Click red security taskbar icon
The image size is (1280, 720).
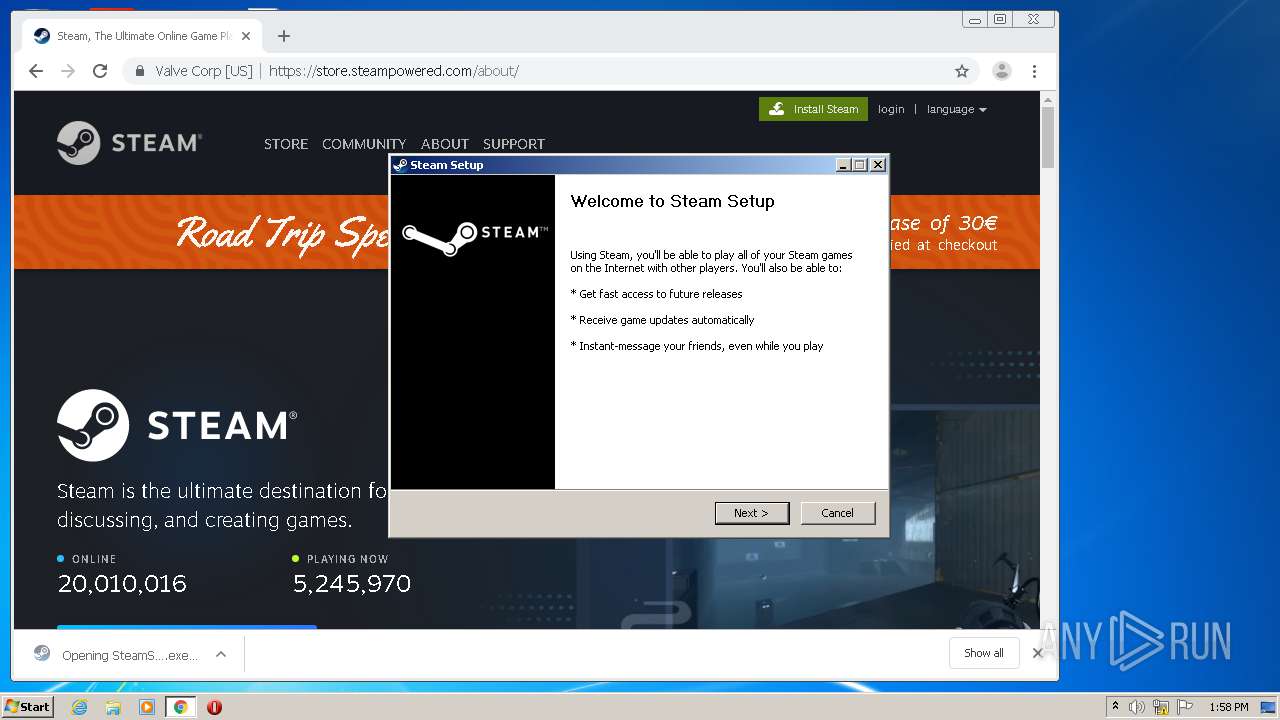click(x=214, y=707)
